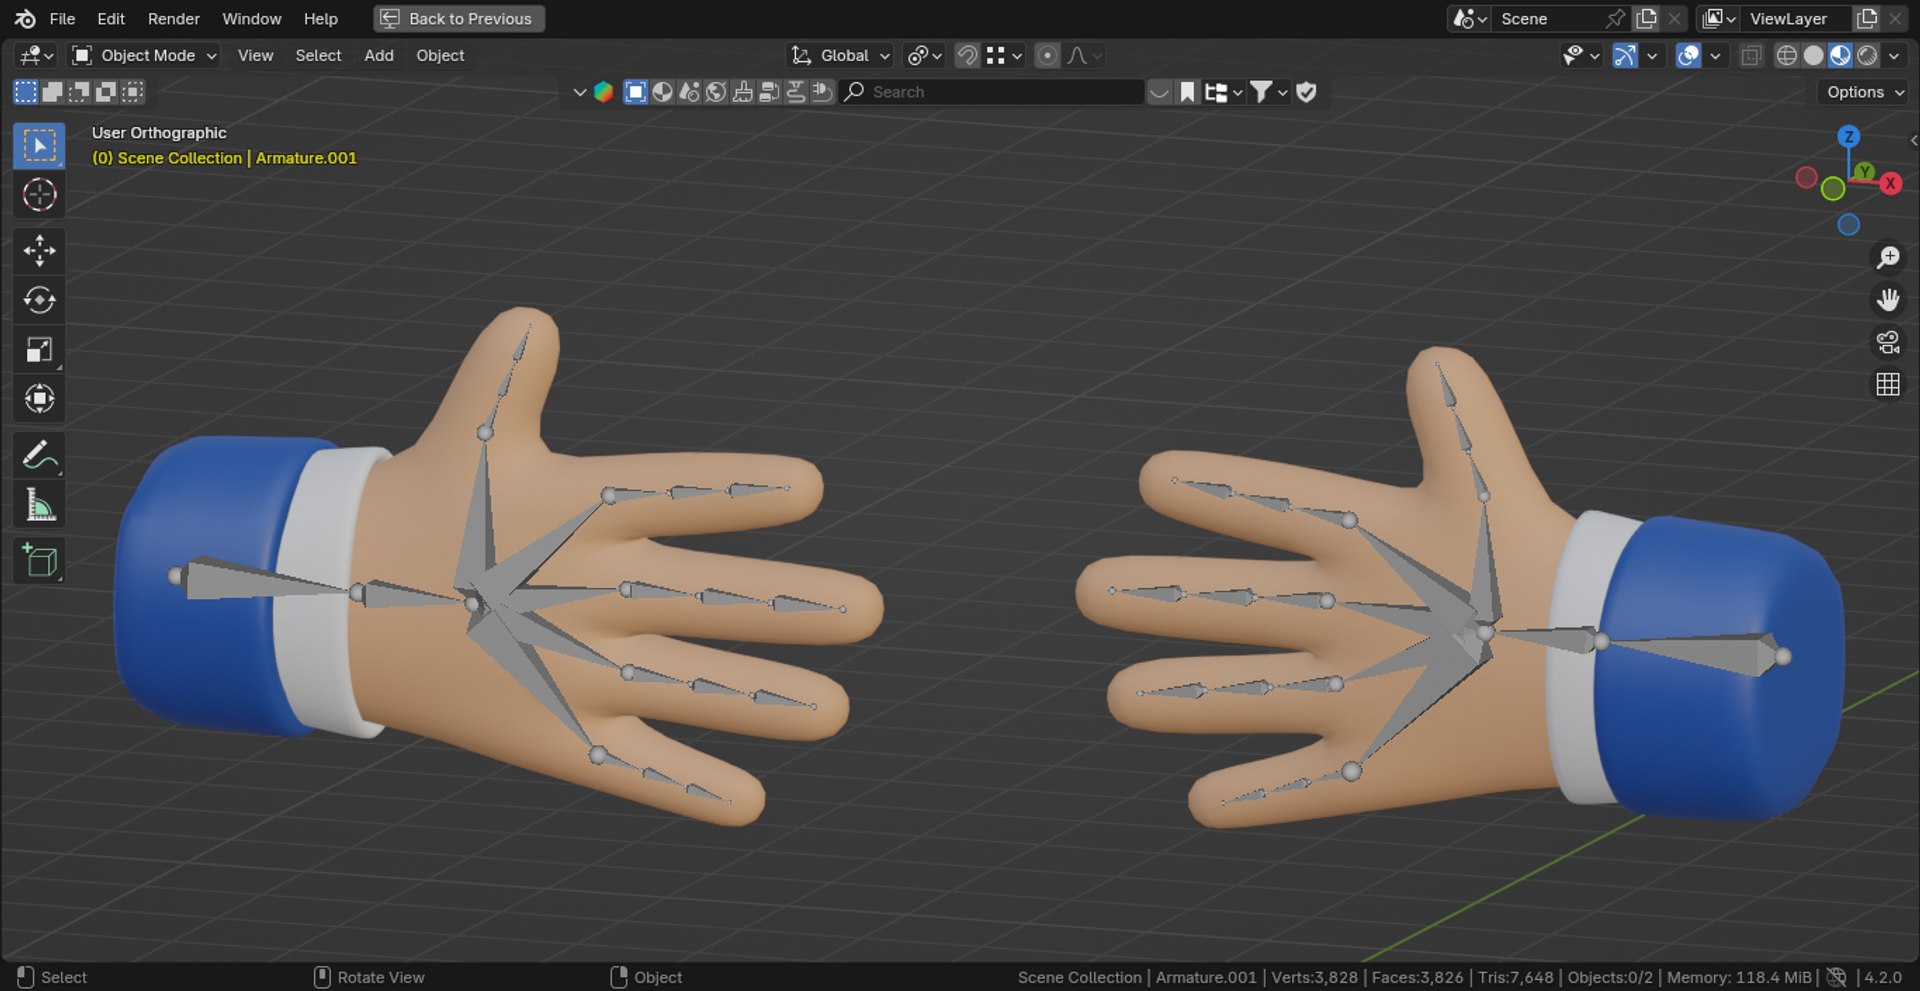Select the Select Box tool

pyautogui.click(x=39, y=146)
